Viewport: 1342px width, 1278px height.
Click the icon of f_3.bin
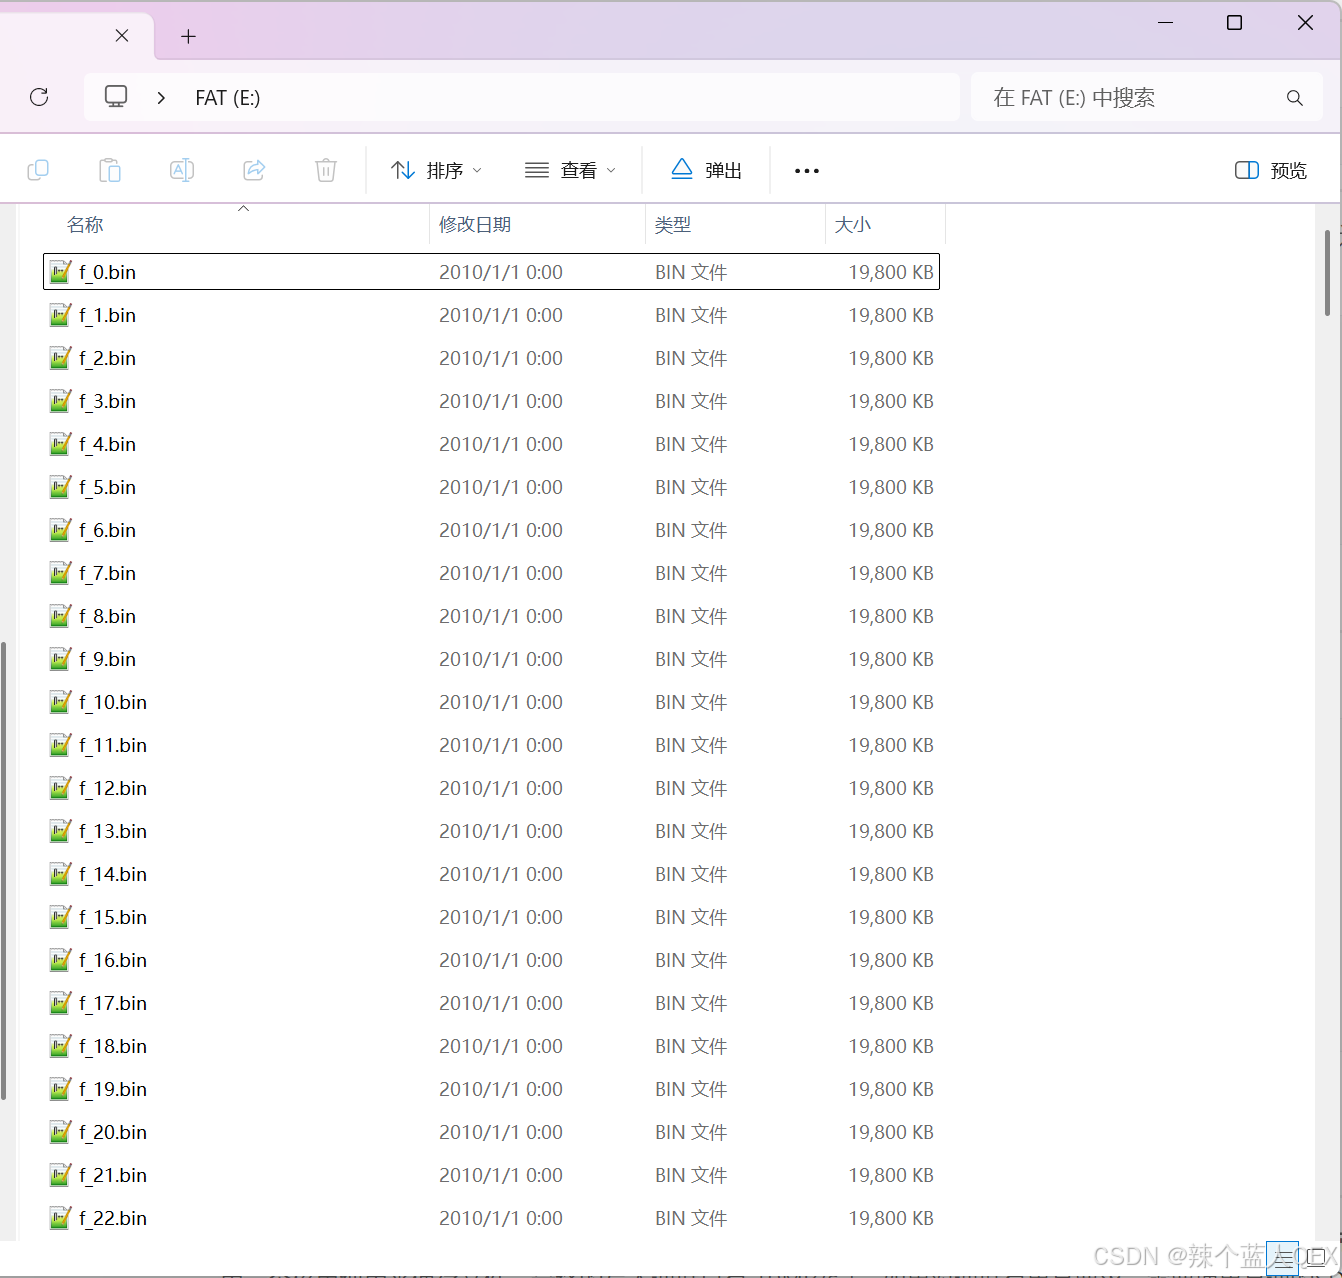coord(61,401)
